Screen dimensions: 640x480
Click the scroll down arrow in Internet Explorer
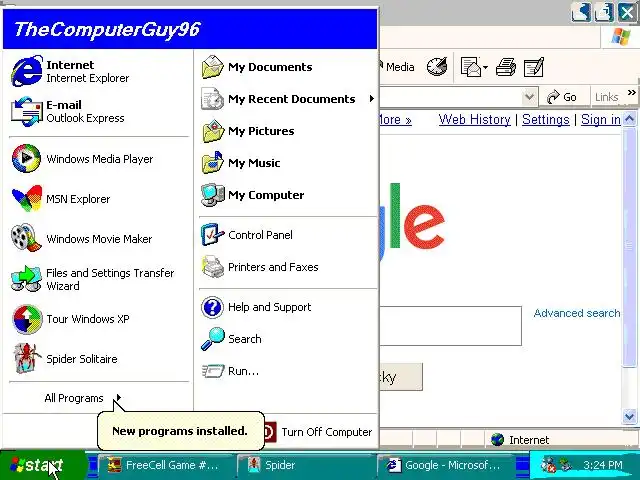click(x=630, y=417)
